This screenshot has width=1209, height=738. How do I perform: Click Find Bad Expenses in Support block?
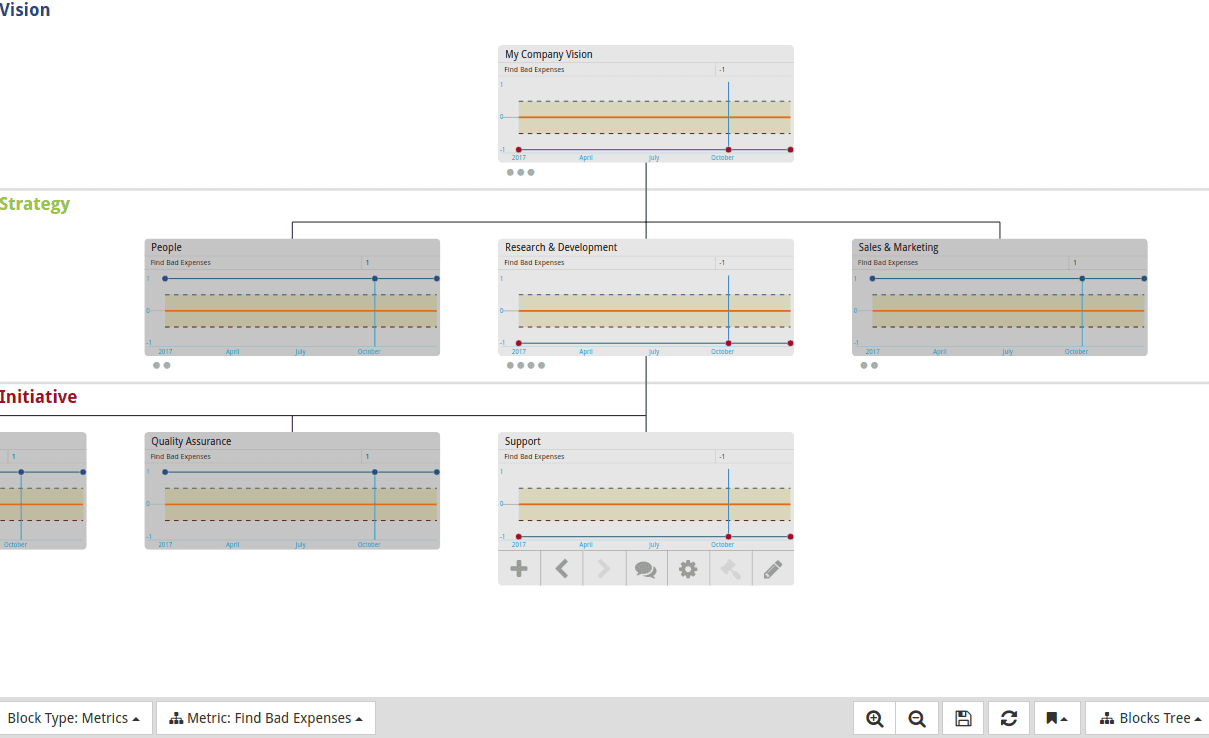(534, 457)
